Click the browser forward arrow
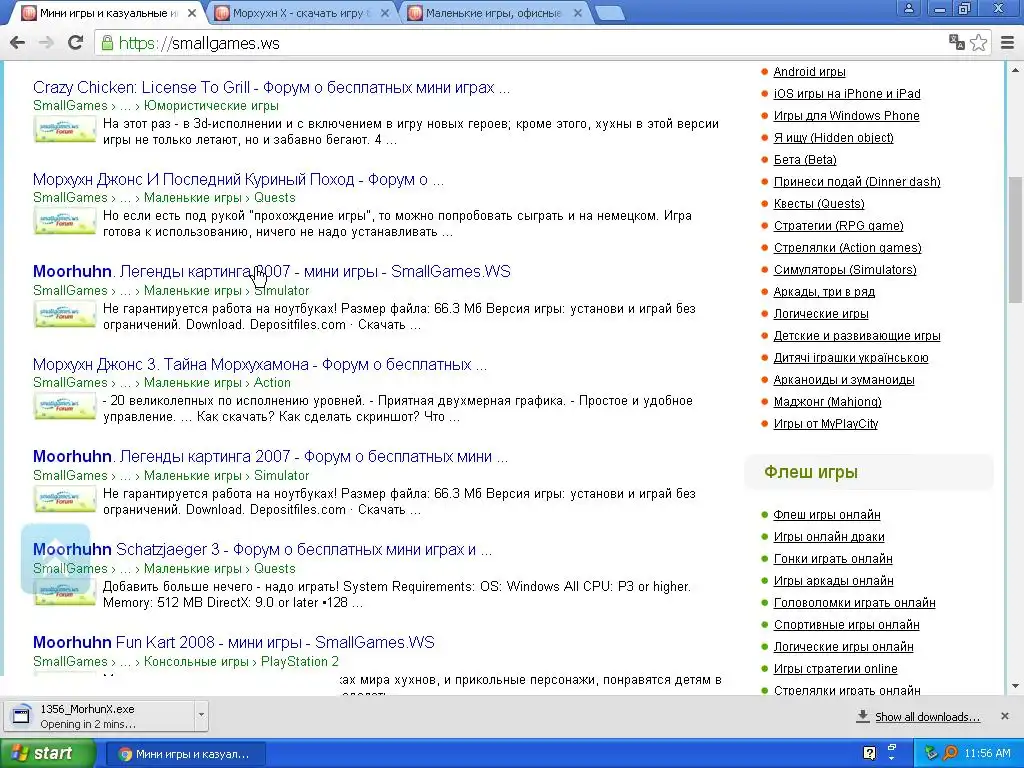Screen dimensions: 1024x768 point(46,43)
